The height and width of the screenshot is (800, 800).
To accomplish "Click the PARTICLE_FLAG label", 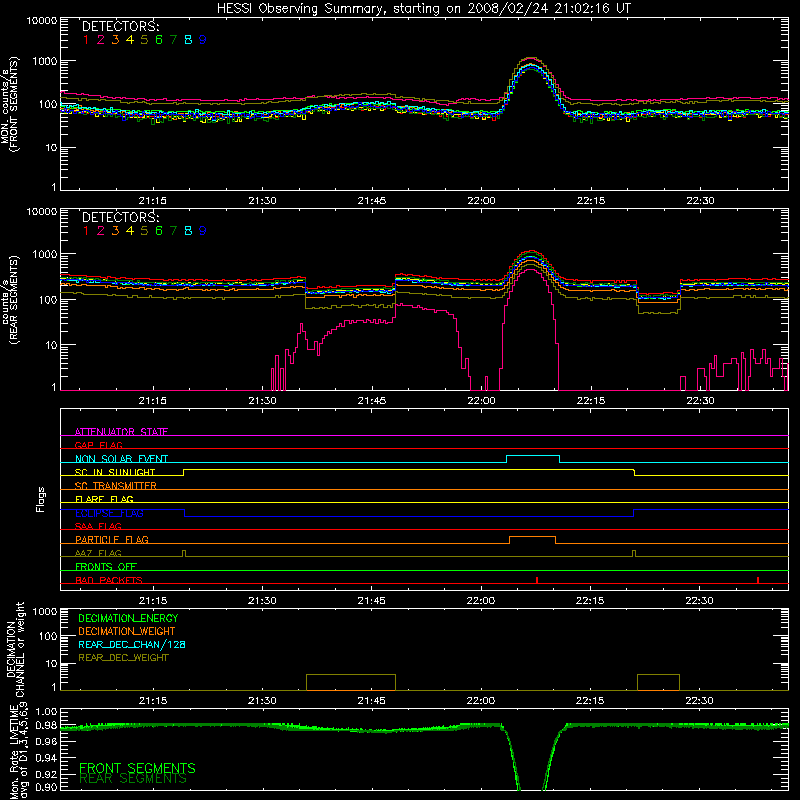I will [112, 539].
